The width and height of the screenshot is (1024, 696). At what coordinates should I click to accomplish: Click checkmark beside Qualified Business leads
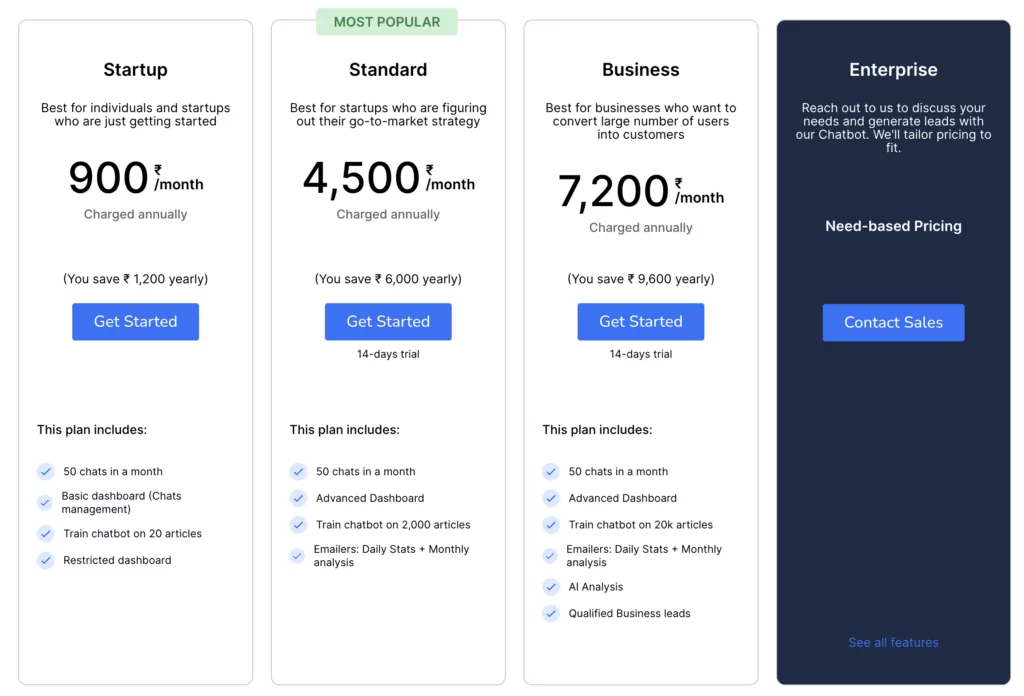pyautogui.click(x=551, y=614)
